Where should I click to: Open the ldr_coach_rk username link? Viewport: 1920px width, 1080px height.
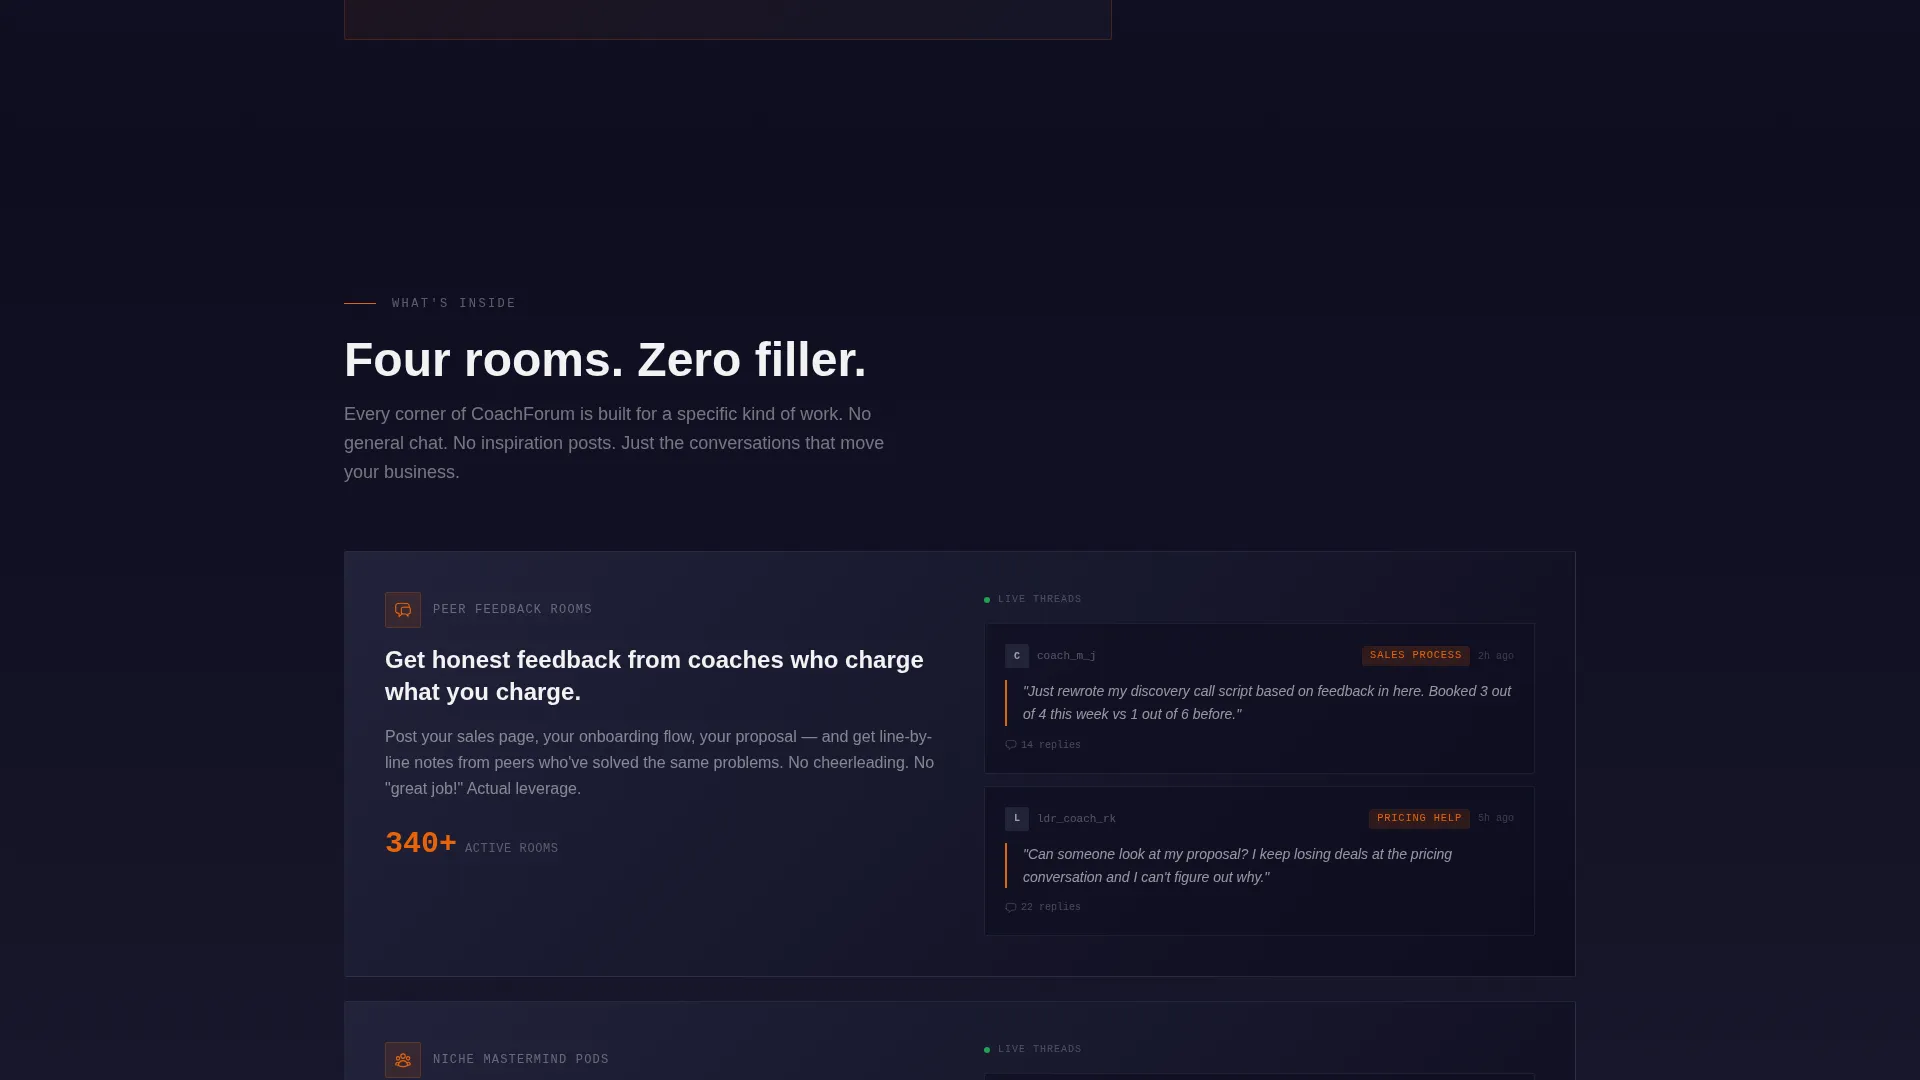click(x=1076, y=819)
